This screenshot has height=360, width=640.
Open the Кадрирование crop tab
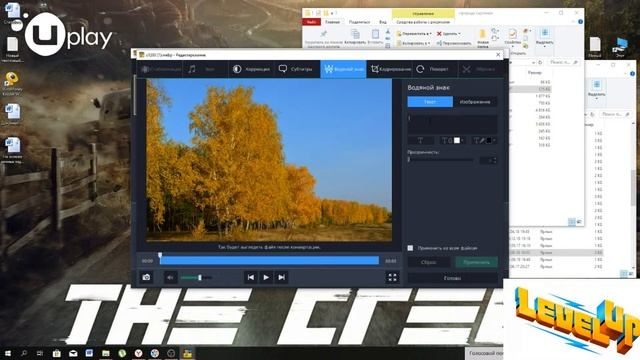[390, 69]
